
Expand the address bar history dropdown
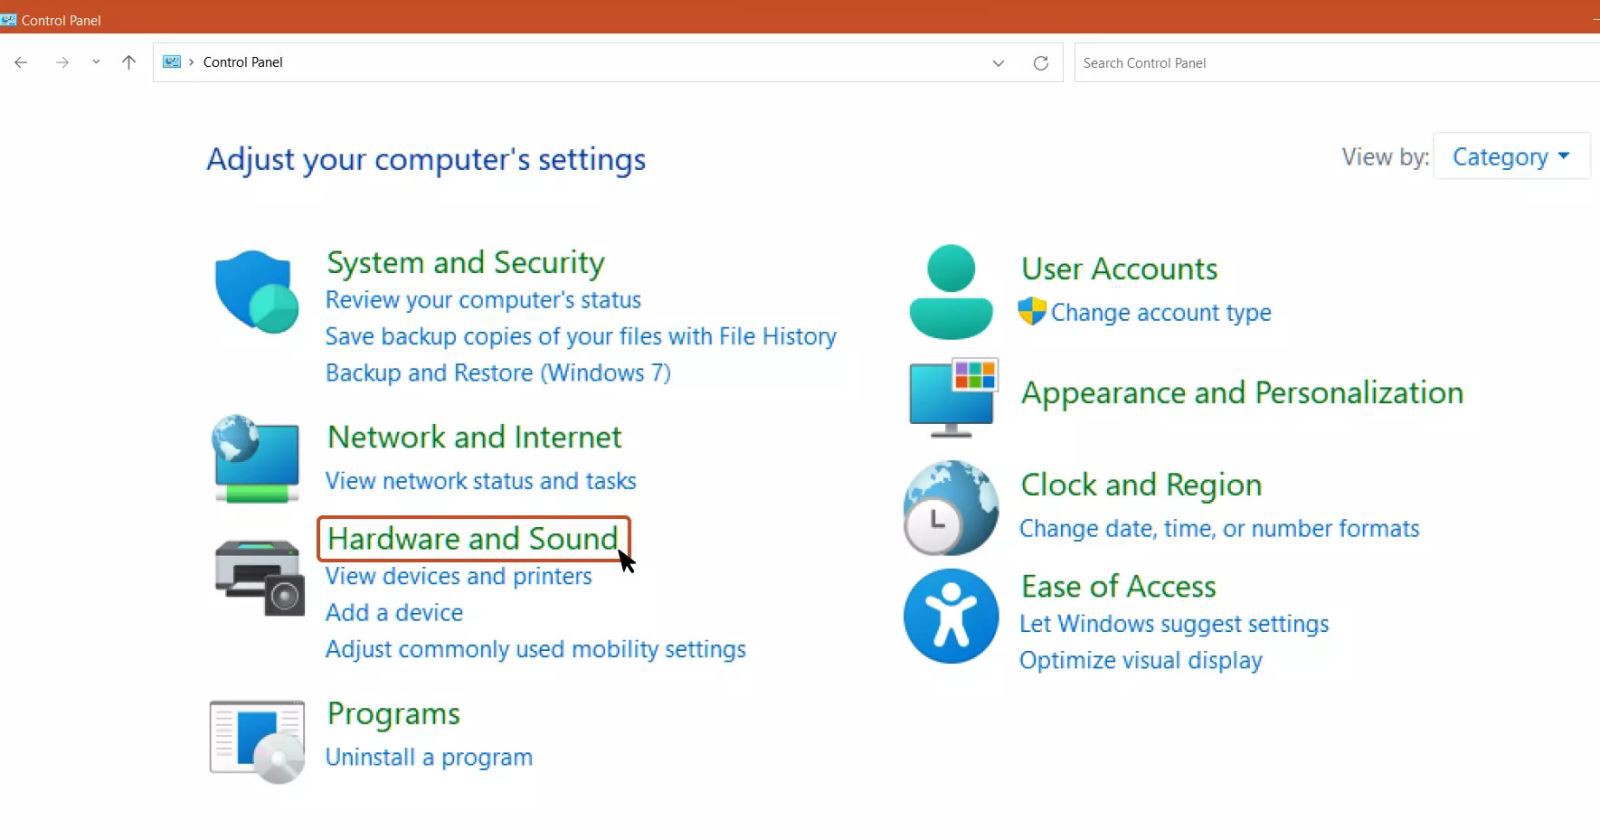(998, 63)
